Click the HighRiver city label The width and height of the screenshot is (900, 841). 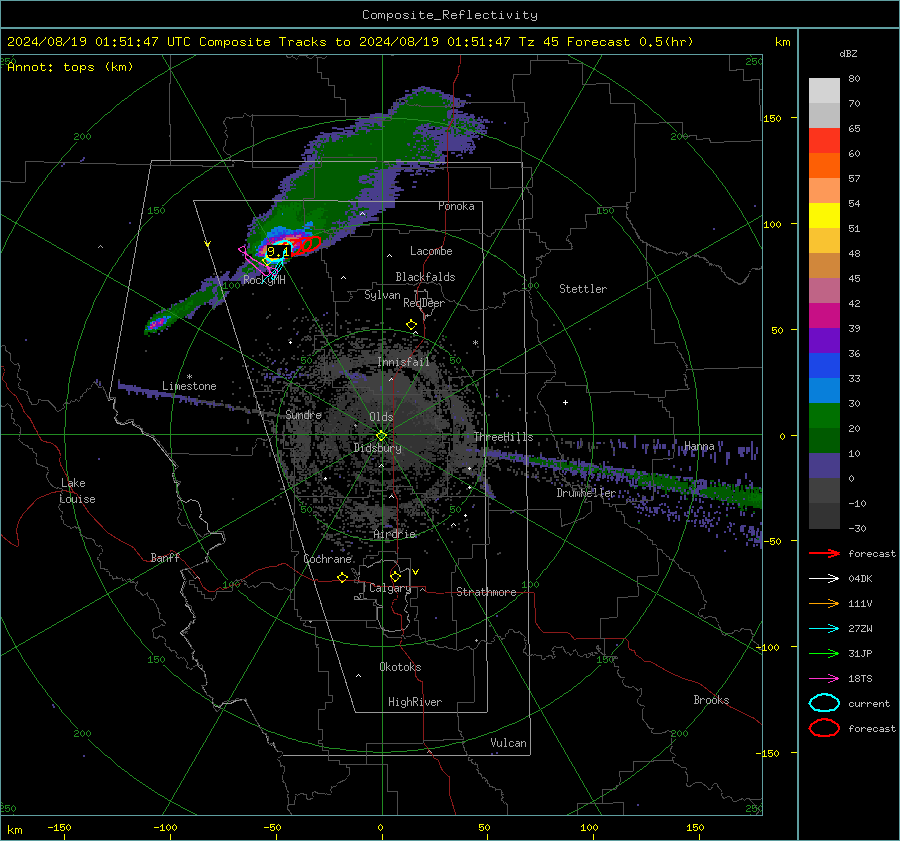[415, 702]
